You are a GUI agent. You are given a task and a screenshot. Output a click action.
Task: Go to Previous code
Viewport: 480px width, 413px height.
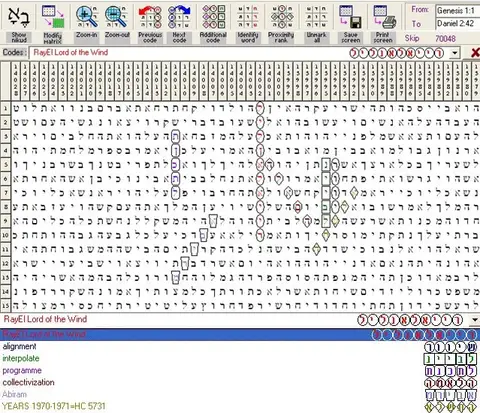click(150, 17)
